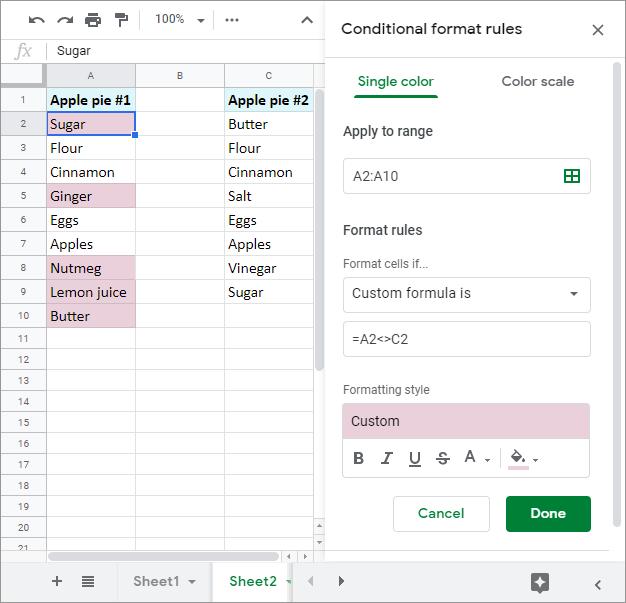
Task: Open the text color A dropdown
Action: coord(477,458)
